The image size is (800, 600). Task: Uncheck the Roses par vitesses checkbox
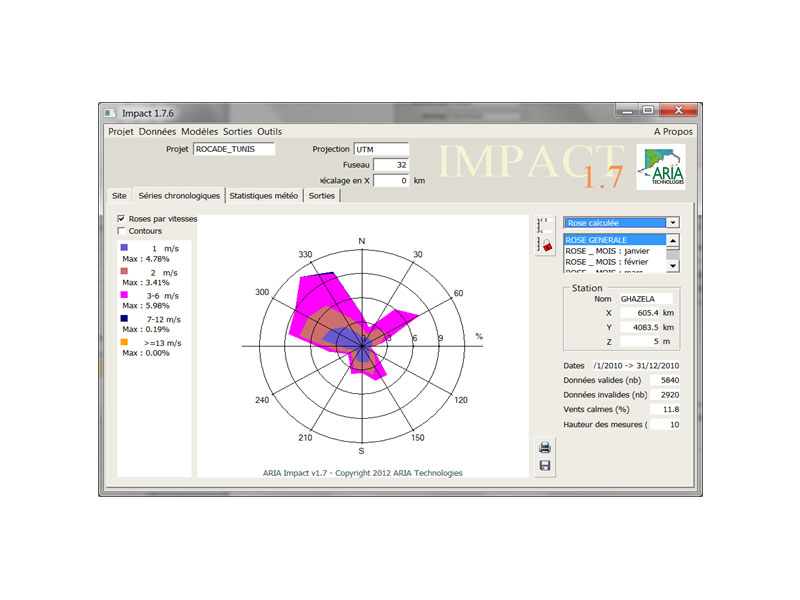click(121, 218)
